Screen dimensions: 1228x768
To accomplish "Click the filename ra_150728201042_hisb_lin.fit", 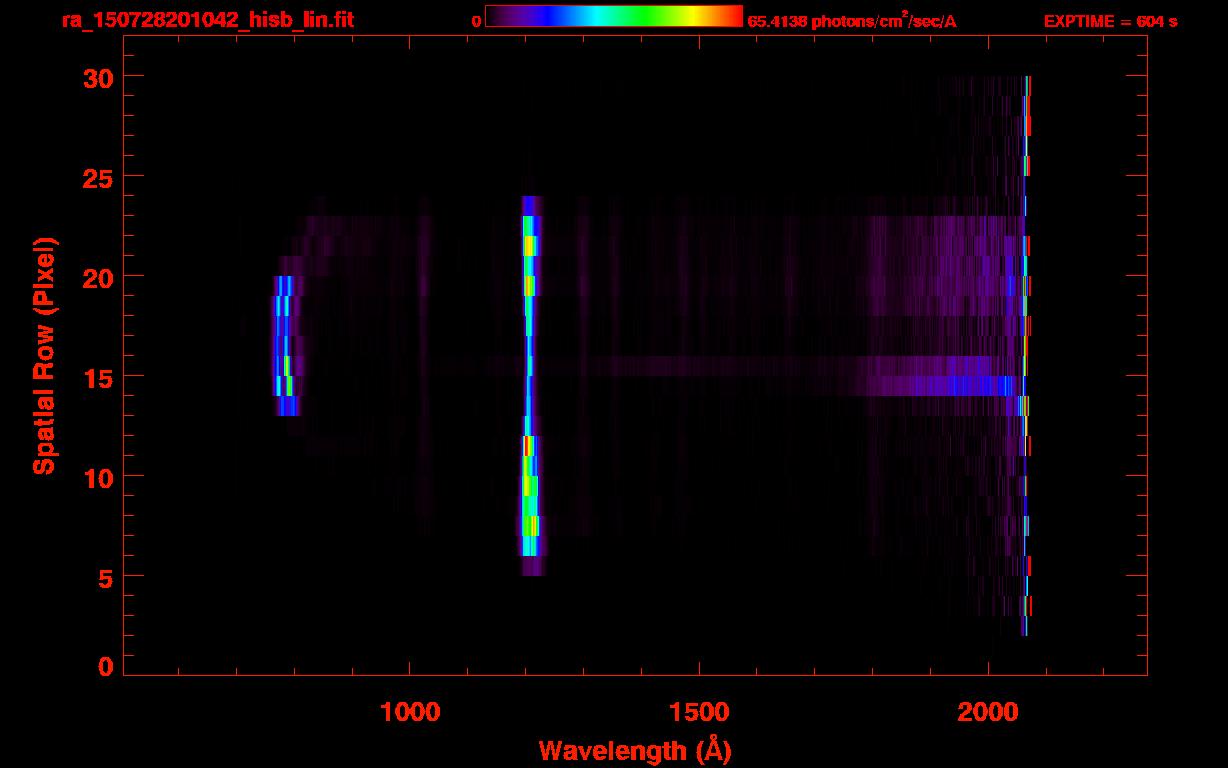I will click(206, 20).
